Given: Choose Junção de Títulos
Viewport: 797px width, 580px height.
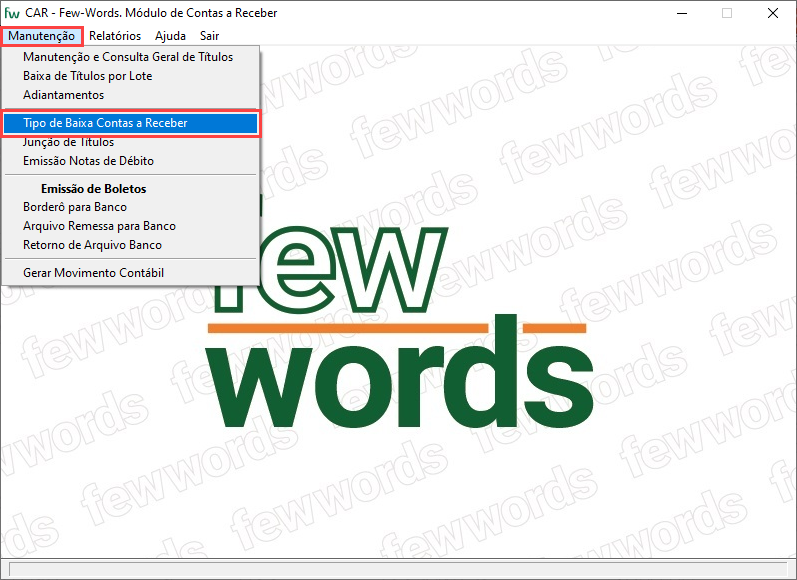Looking at the screenshot, I should point(131,142).
